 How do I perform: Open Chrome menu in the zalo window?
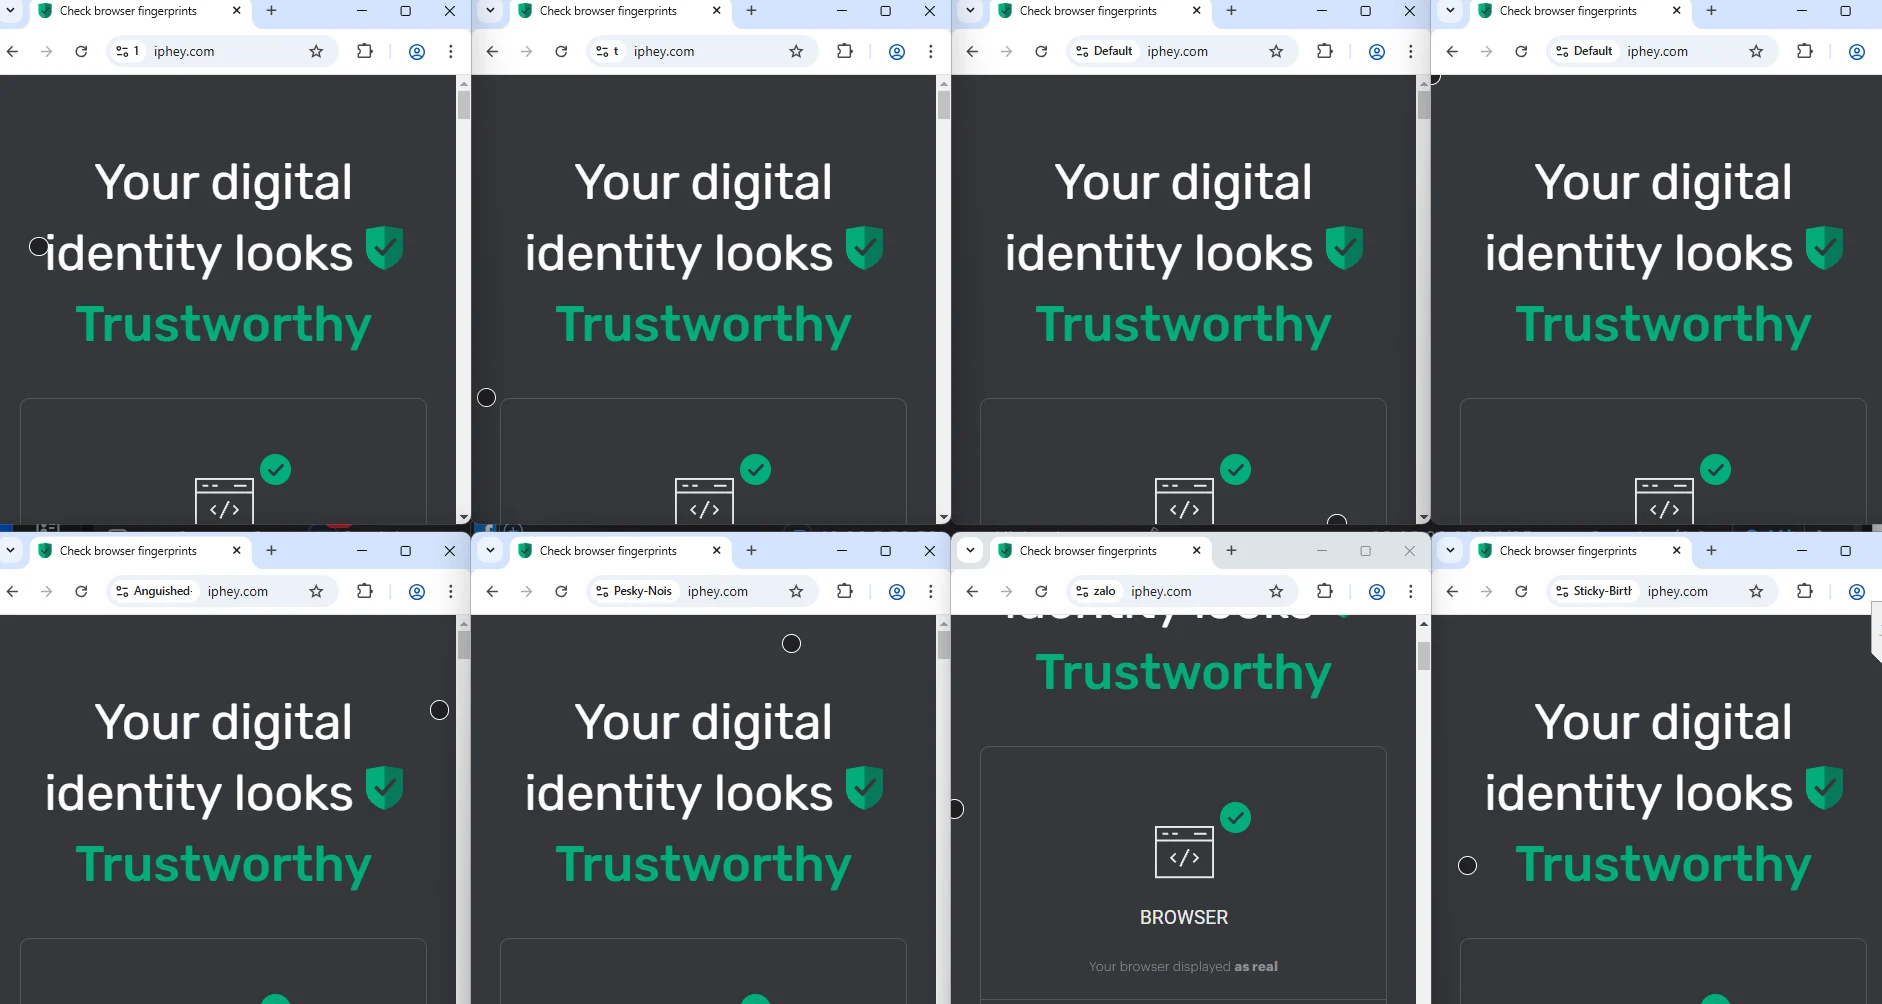(1411, 591)
